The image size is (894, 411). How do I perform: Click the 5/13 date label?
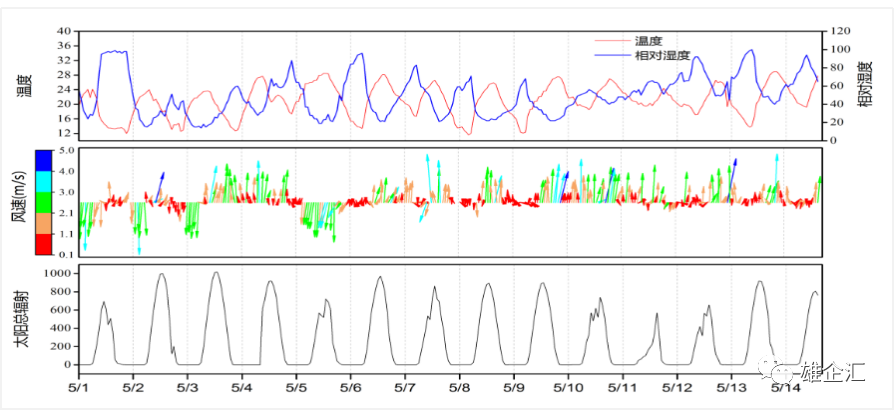coord(732,386)
